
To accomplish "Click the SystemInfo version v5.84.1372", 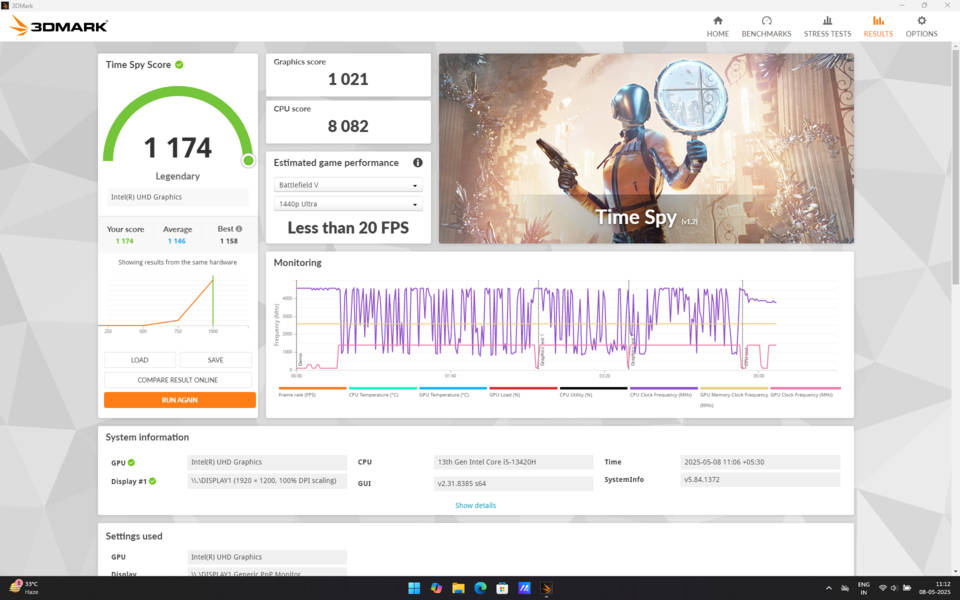I will click(760, 479).
